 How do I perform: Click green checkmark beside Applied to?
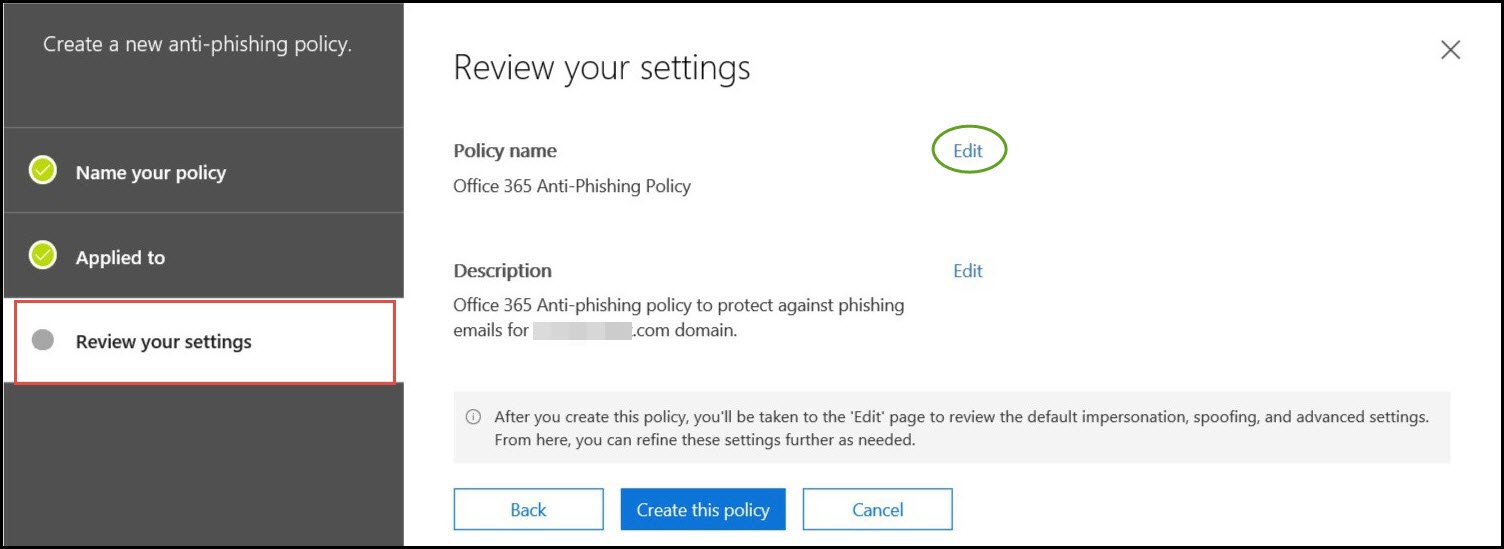[43, 257]
